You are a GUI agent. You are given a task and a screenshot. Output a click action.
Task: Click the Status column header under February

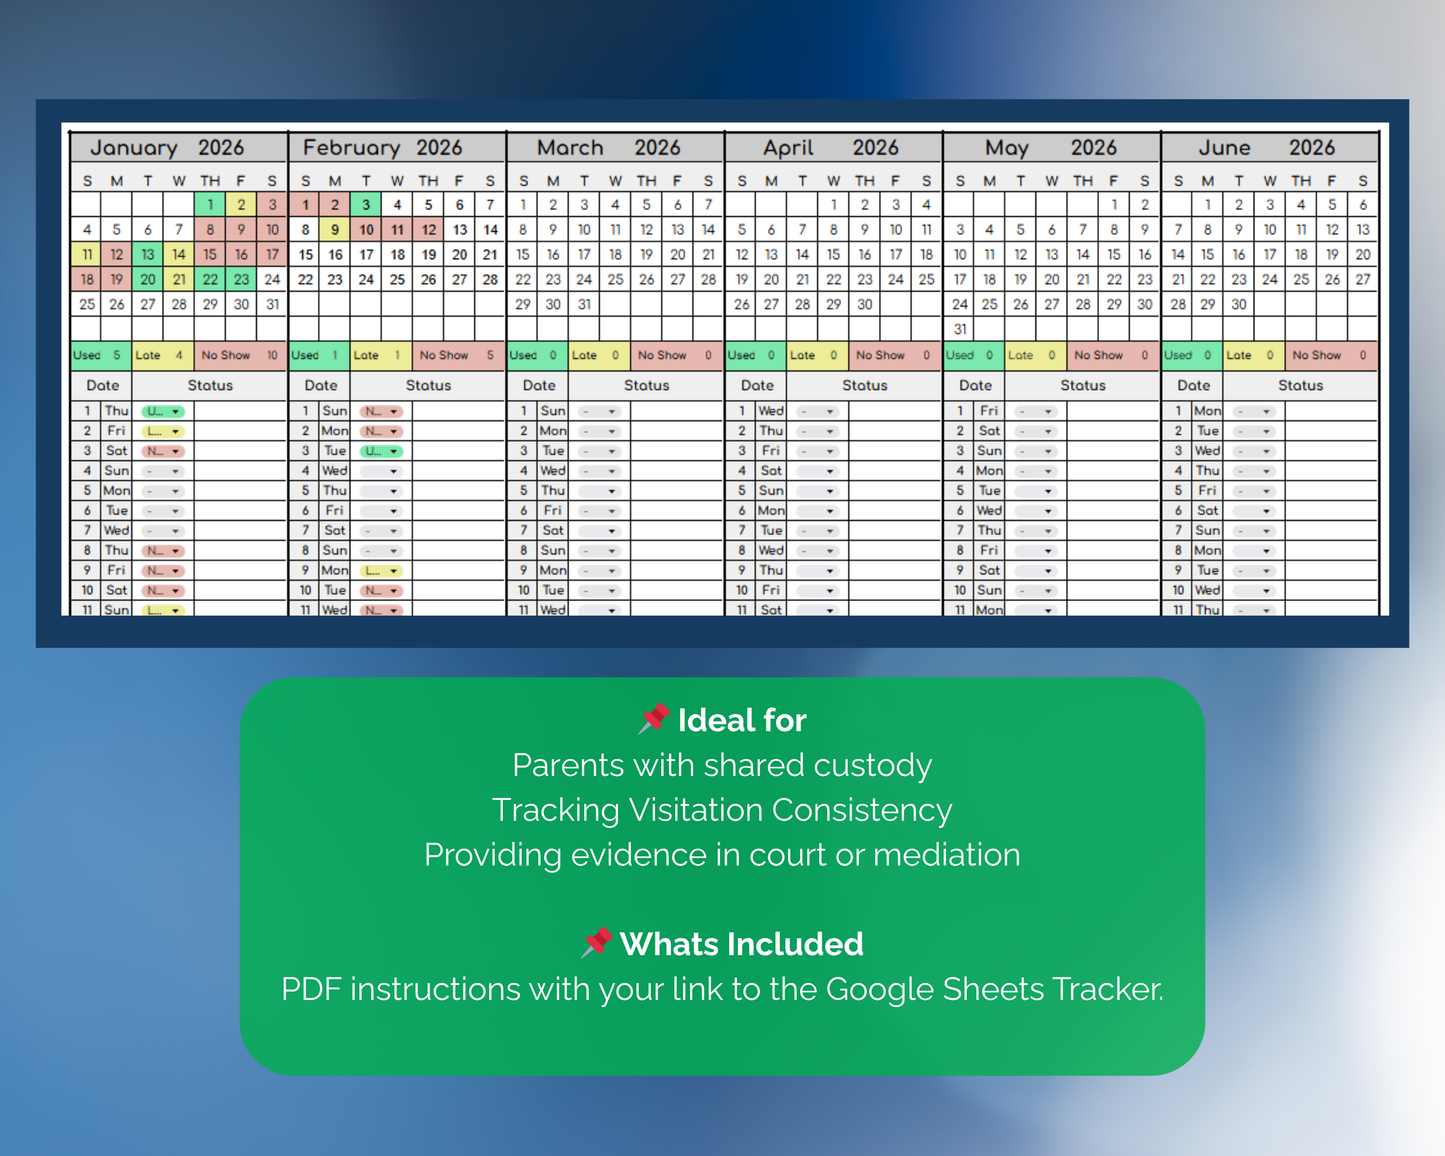tap(428, 385)
